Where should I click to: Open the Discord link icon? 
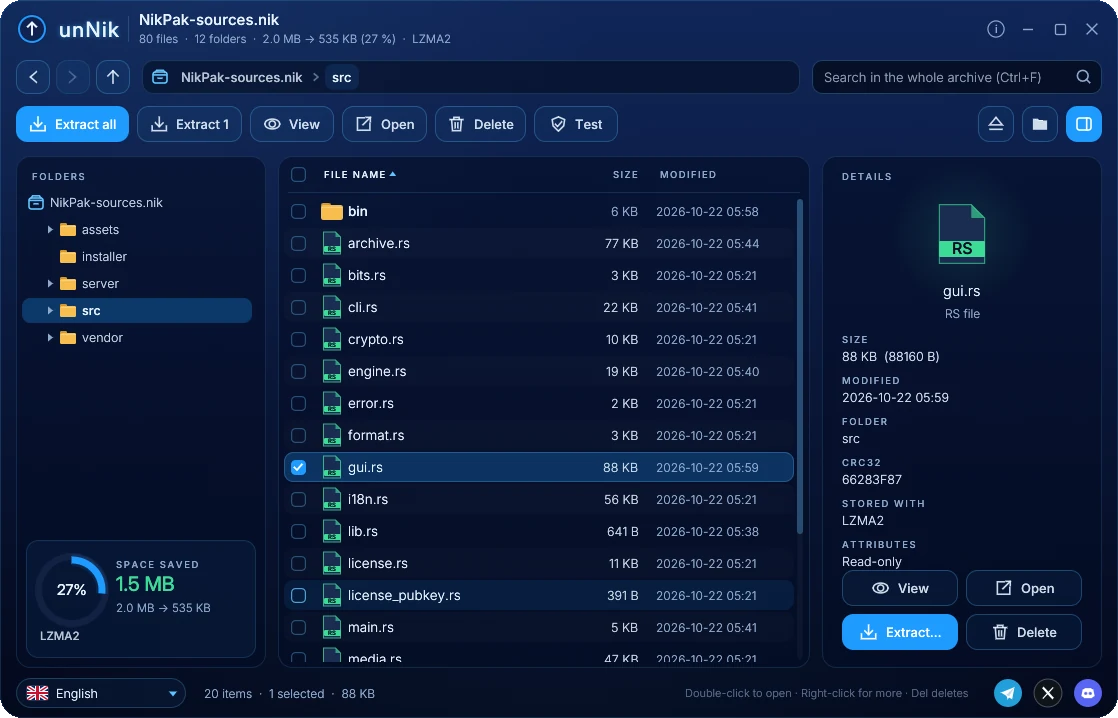click(1087, 692)
